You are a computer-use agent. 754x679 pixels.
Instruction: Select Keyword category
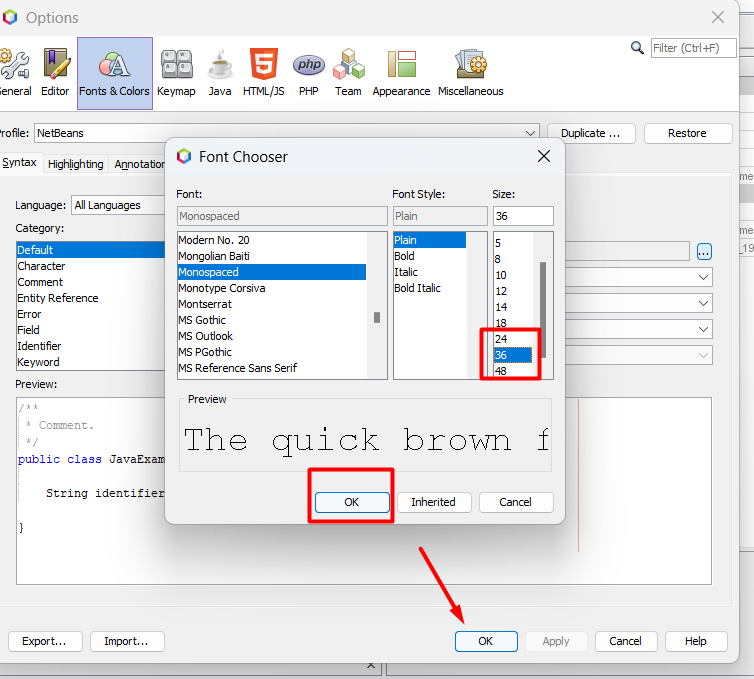(x=90, y=362)
